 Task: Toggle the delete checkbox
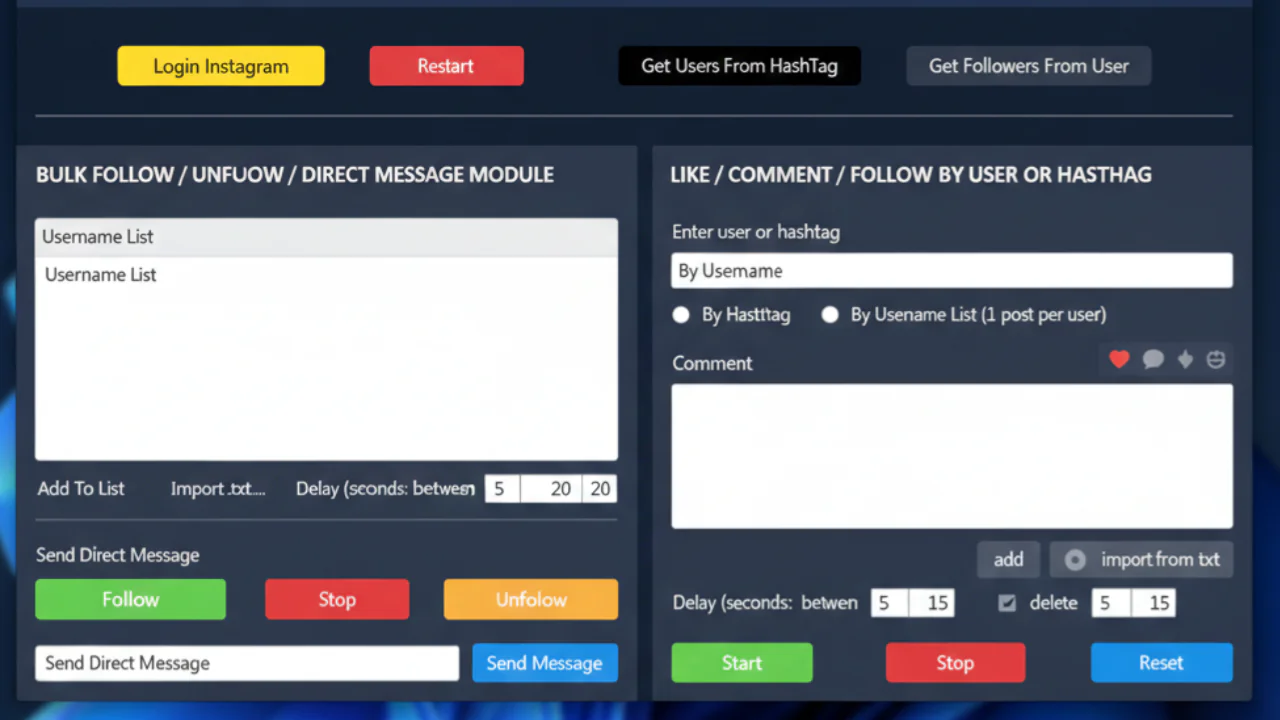pos(1007,603)
